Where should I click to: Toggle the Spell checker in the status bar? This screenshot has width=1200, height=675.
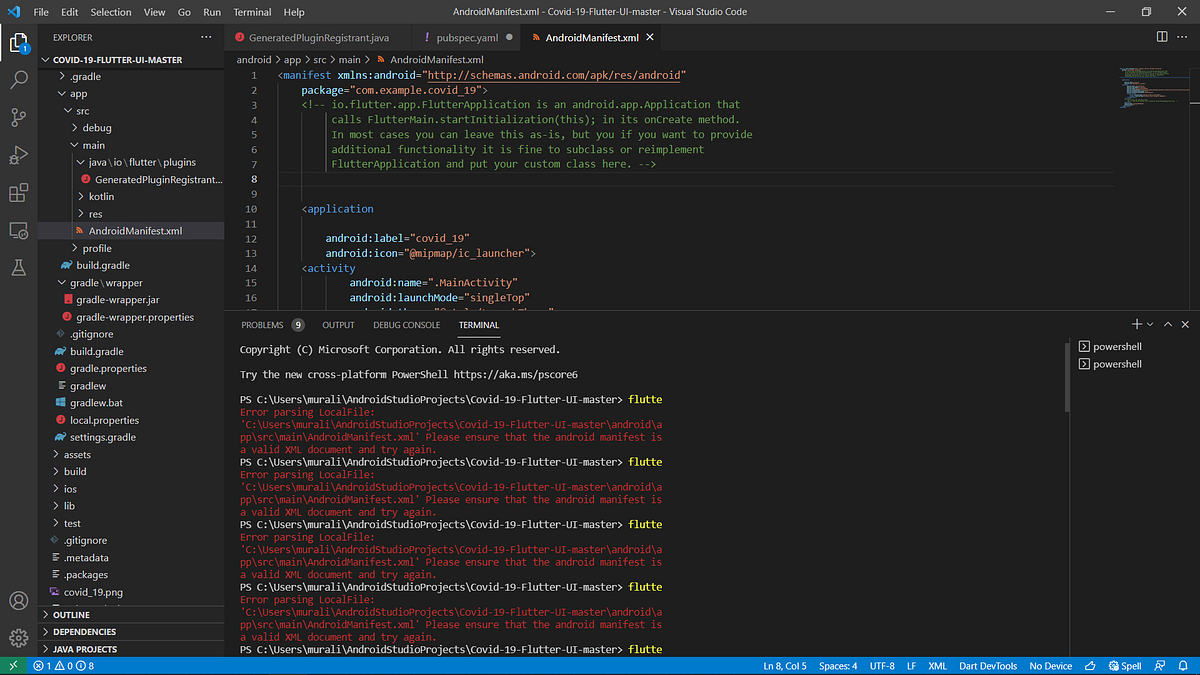pyautogui.click(x=1125, y=665)
